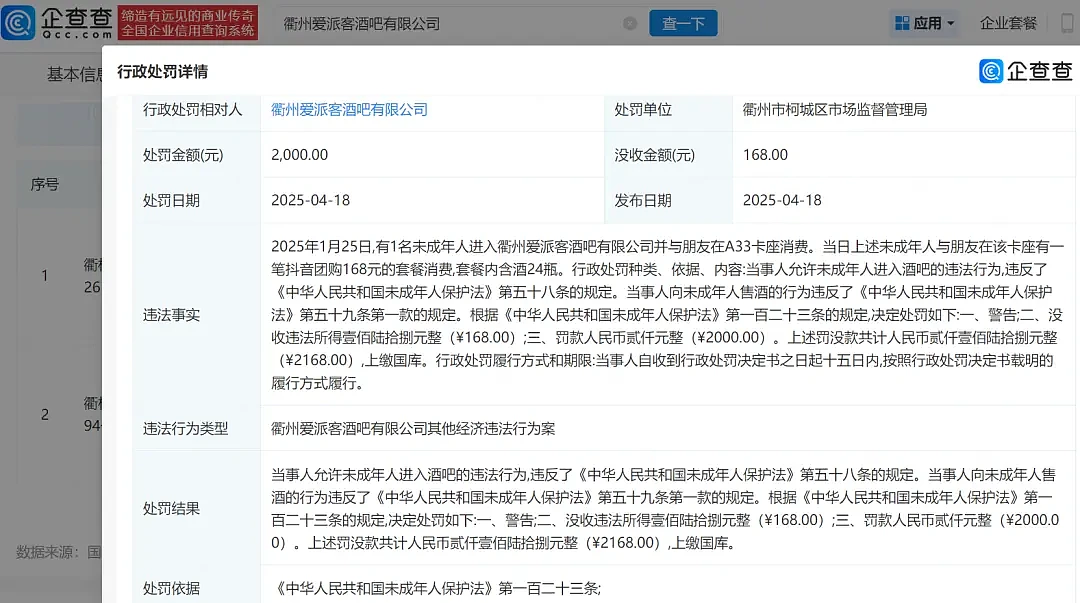Click the 处罚单位 label
This screenshot has width=1080, height=603.
click(x=643, y=110)
